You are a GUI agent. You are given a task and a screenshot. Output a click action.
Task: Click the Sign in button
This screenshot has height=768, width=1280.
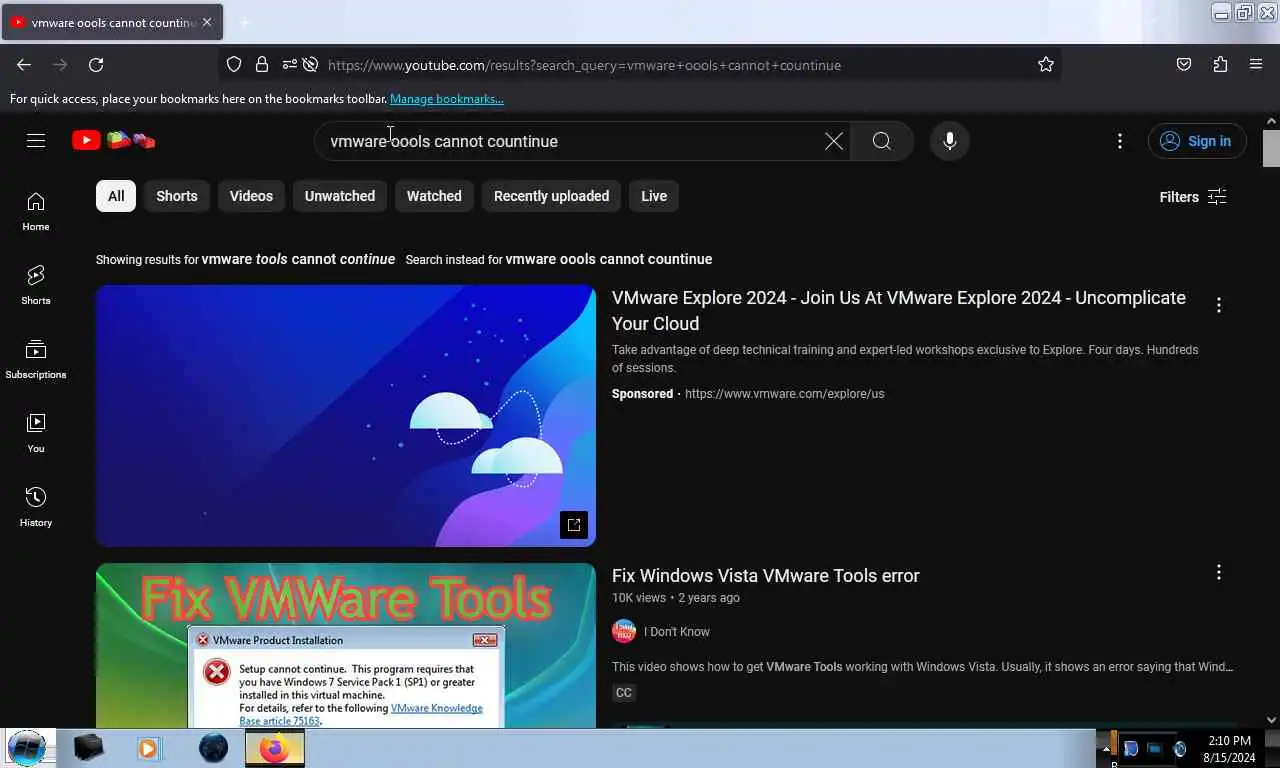point(1197,141)
